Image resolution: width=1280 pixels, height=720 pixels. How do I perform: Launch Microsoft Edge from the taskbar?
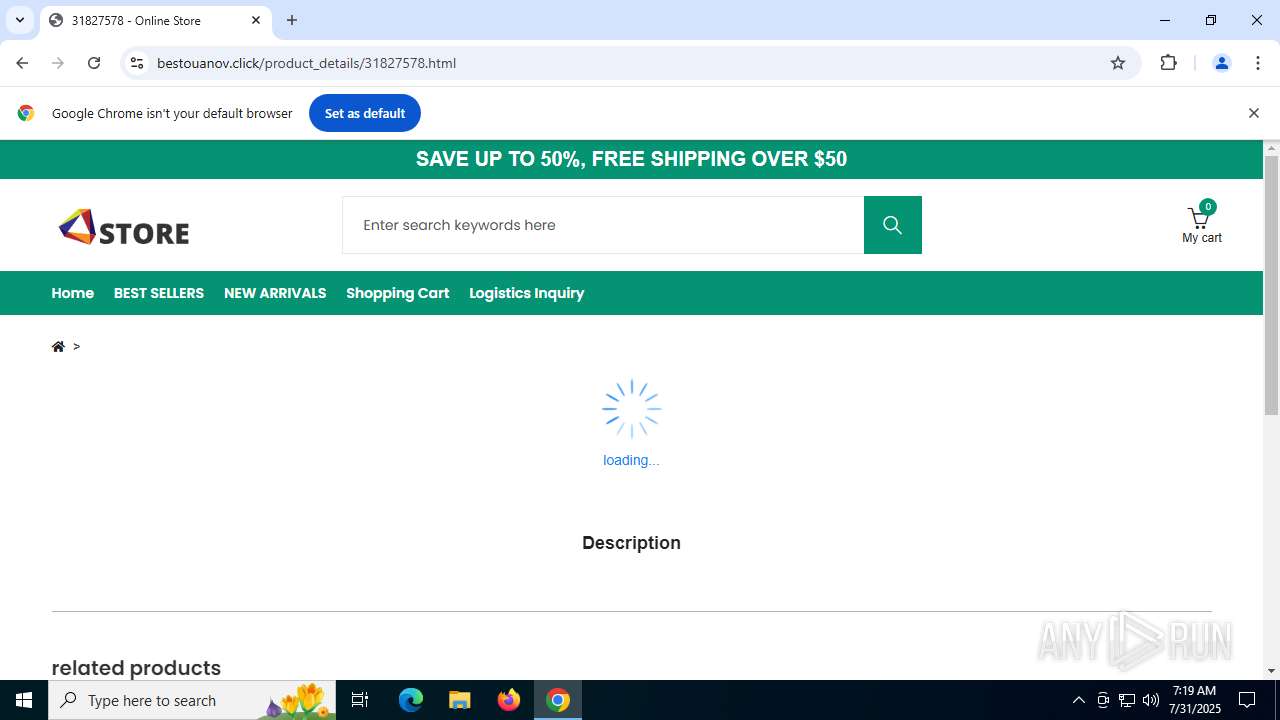click(x=411, y=700)
